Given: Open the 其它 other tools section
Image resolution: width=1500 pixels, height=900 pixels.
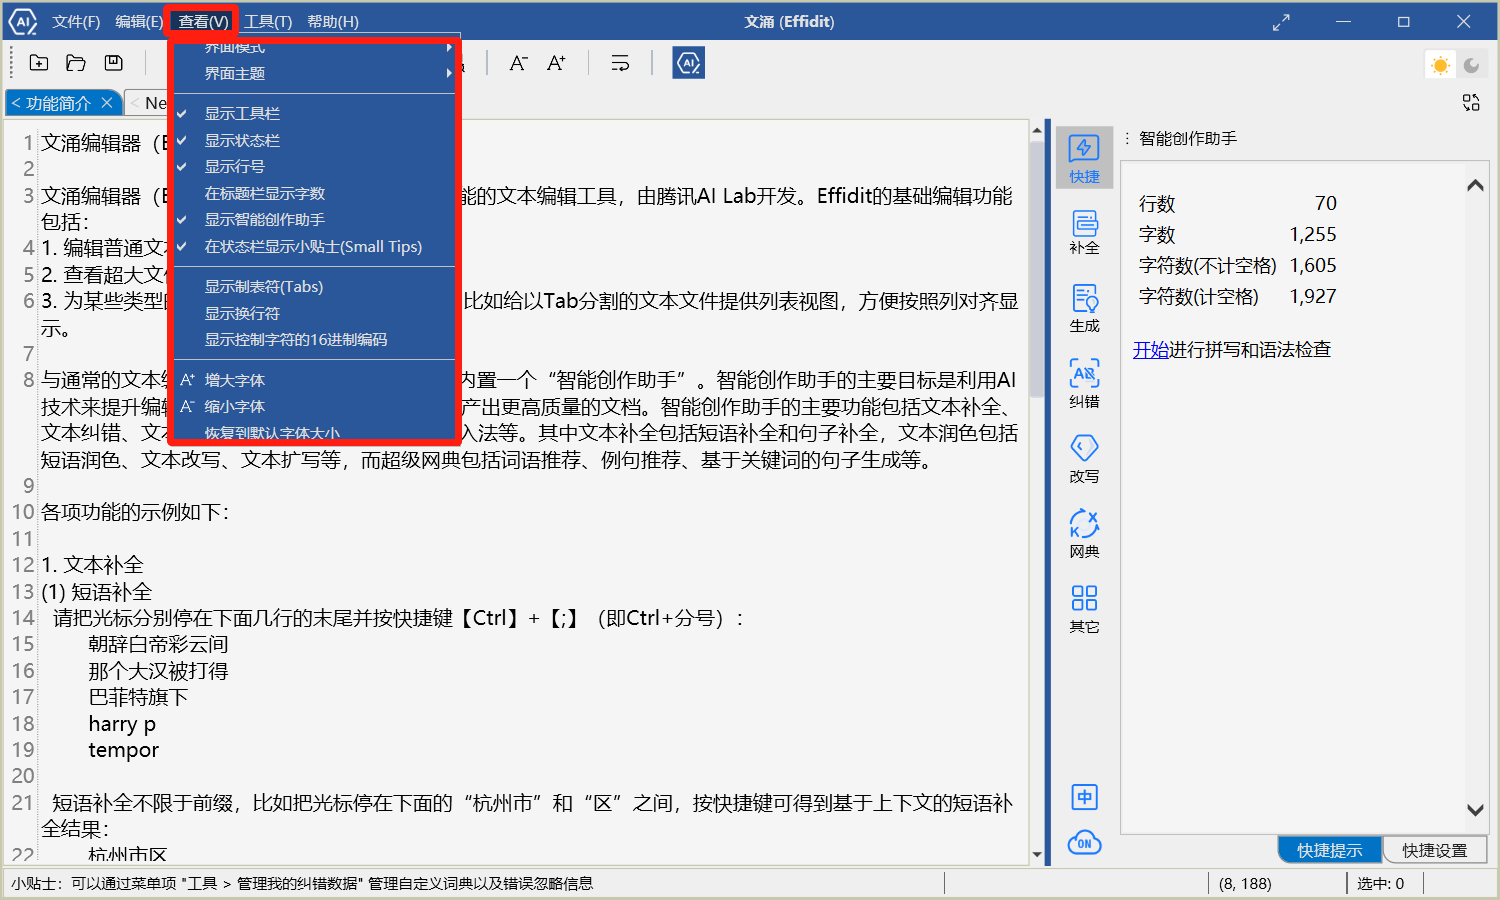Looking at the screenshot, I should (x=1084, y=609).
